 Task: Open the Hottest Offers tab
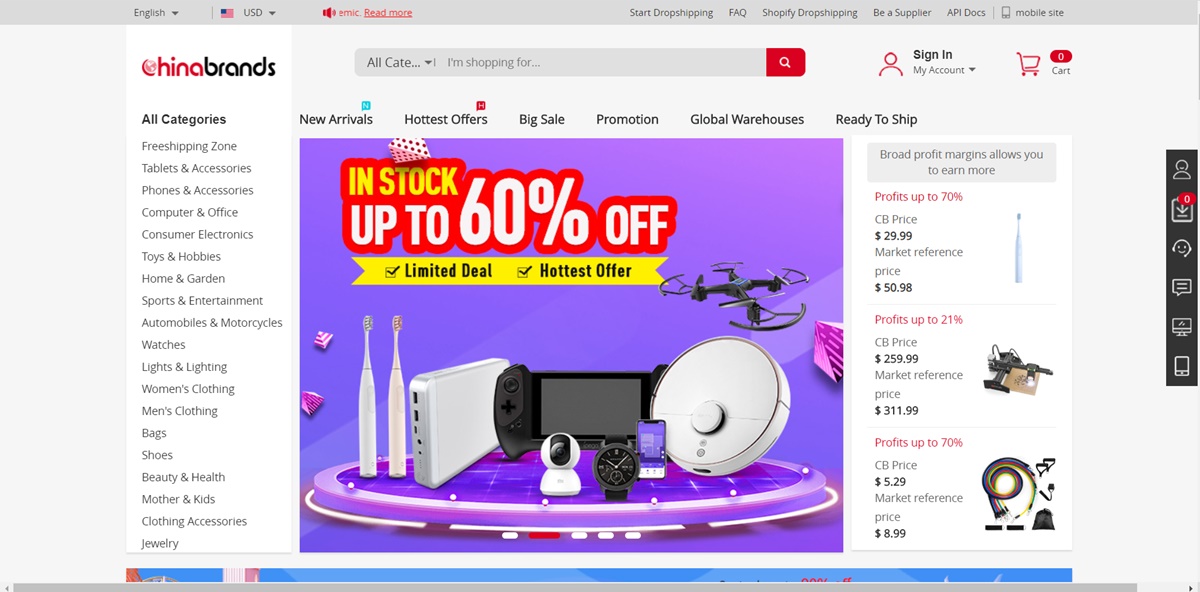pyautogui.click(x=446, y=119)
